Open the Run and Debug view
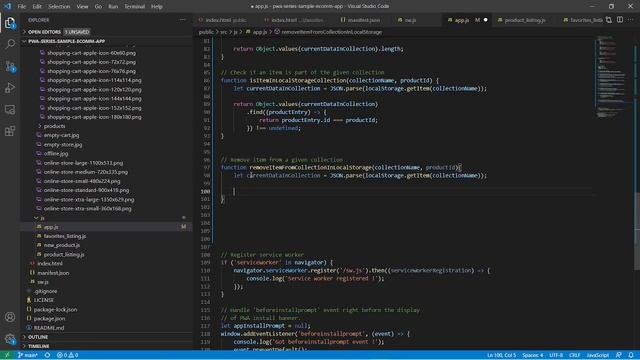Viewport: 640px width, 360px height. pos(10,88)
